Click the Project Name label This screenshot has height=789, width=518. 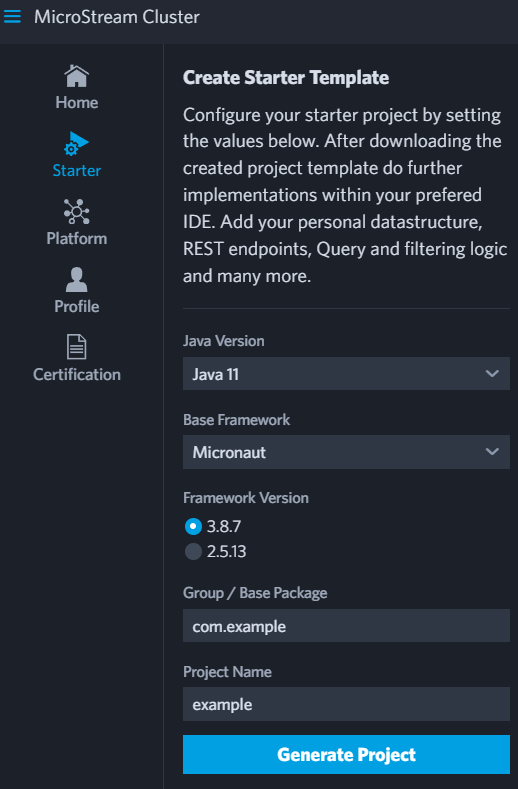pyautogui.click(x=227, y=672)
